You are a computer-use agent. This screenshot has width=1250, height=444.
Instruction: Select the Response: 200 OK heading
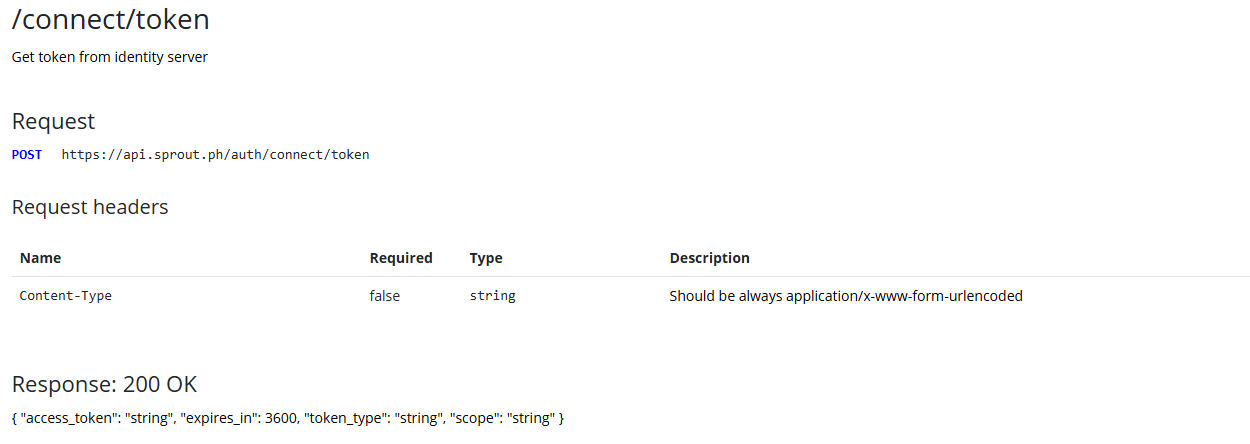point(104,385)
